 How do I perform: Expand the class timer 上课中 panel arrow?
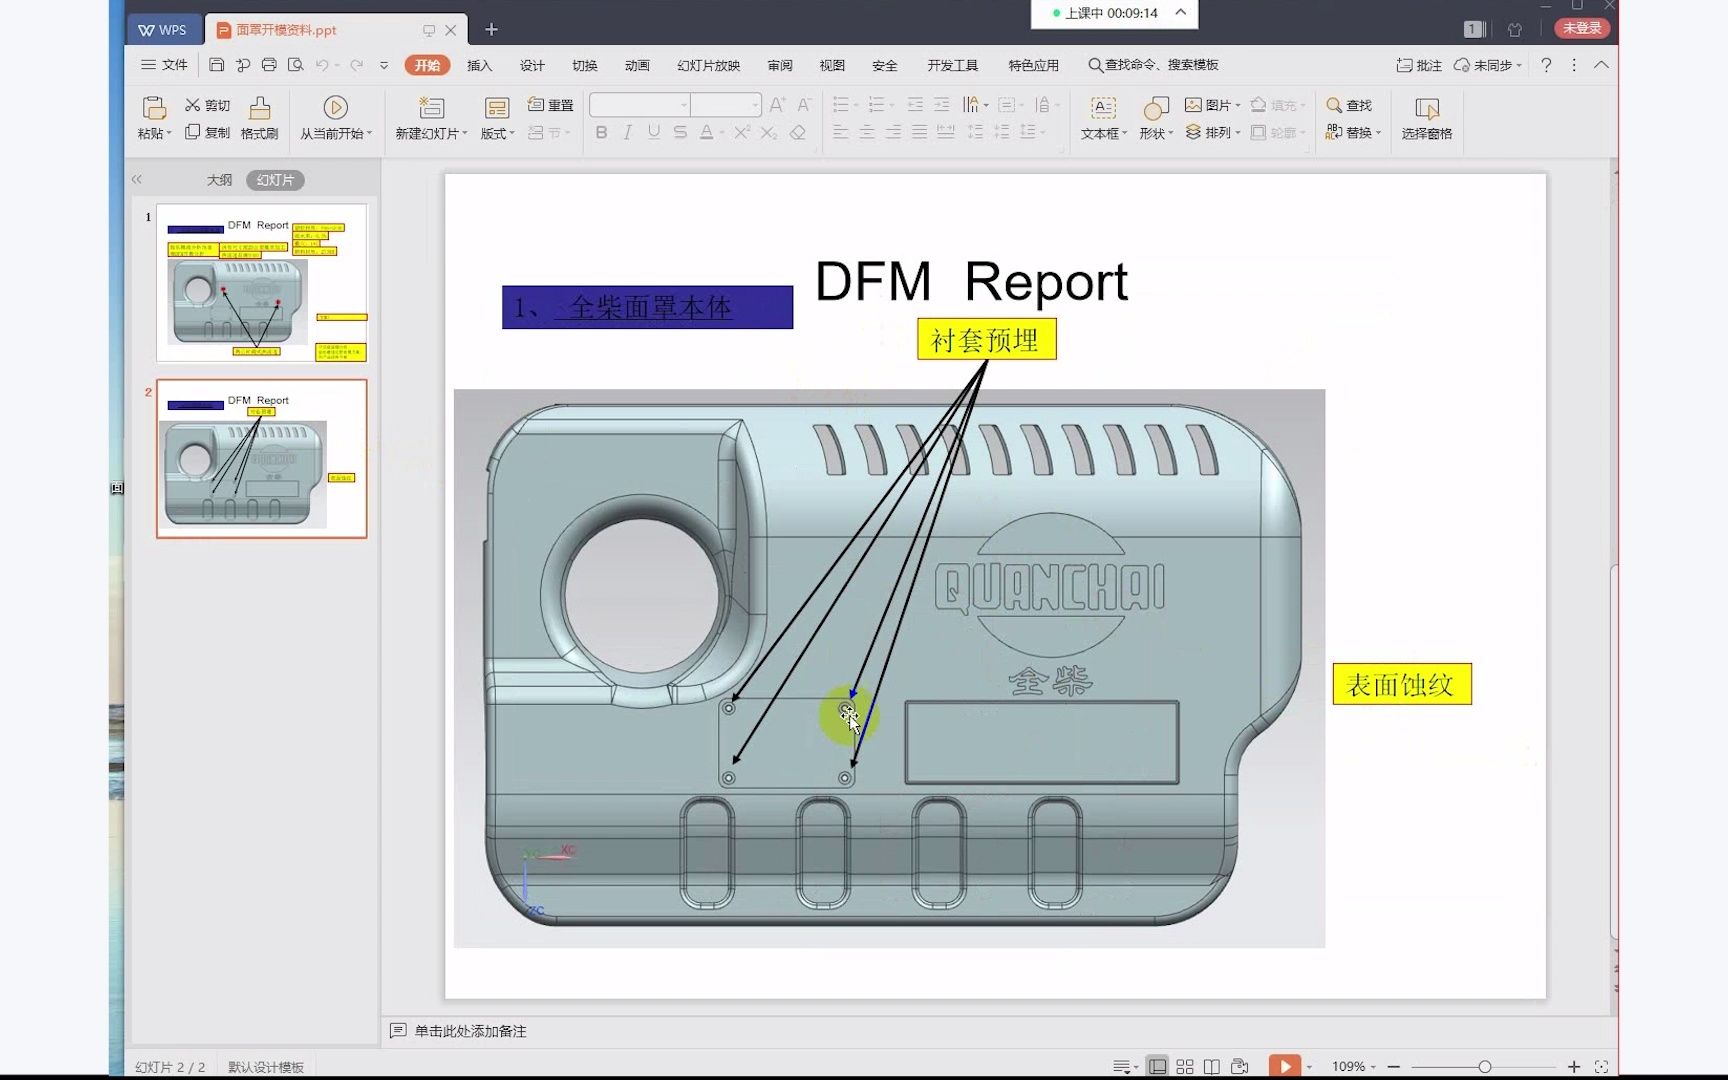click(x=1181, y=13)
